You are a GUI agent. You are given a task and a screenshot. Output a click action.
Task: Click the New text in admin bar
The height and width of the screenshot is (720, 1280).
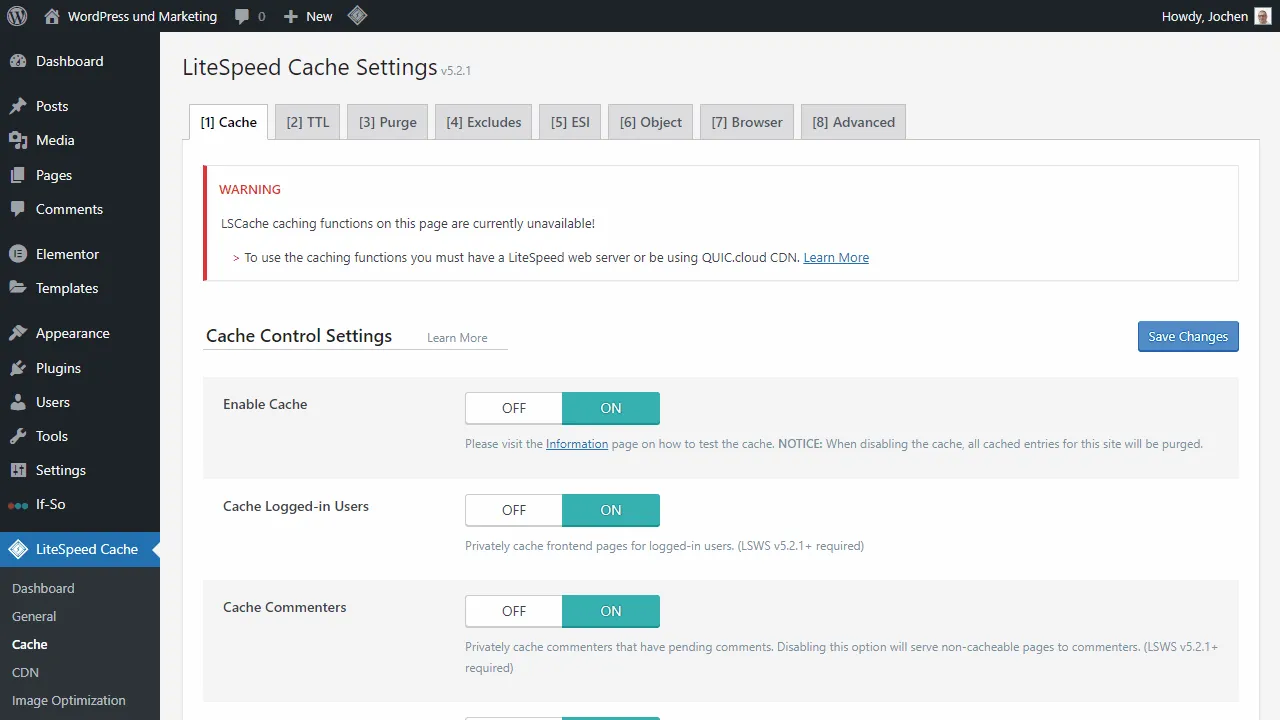[x=319, y=16]
